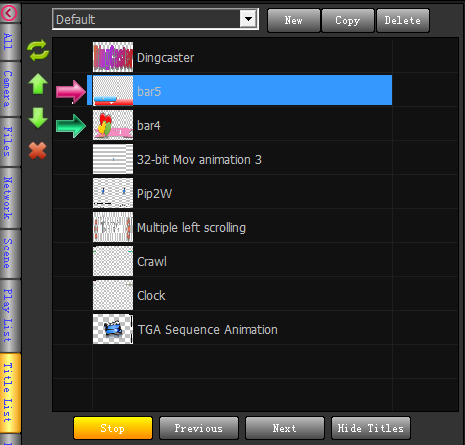Select the Dingcaster title thumbnail
Image resolution: width=465 pixels, height=445 pixels.
click(x=113, y=57)
